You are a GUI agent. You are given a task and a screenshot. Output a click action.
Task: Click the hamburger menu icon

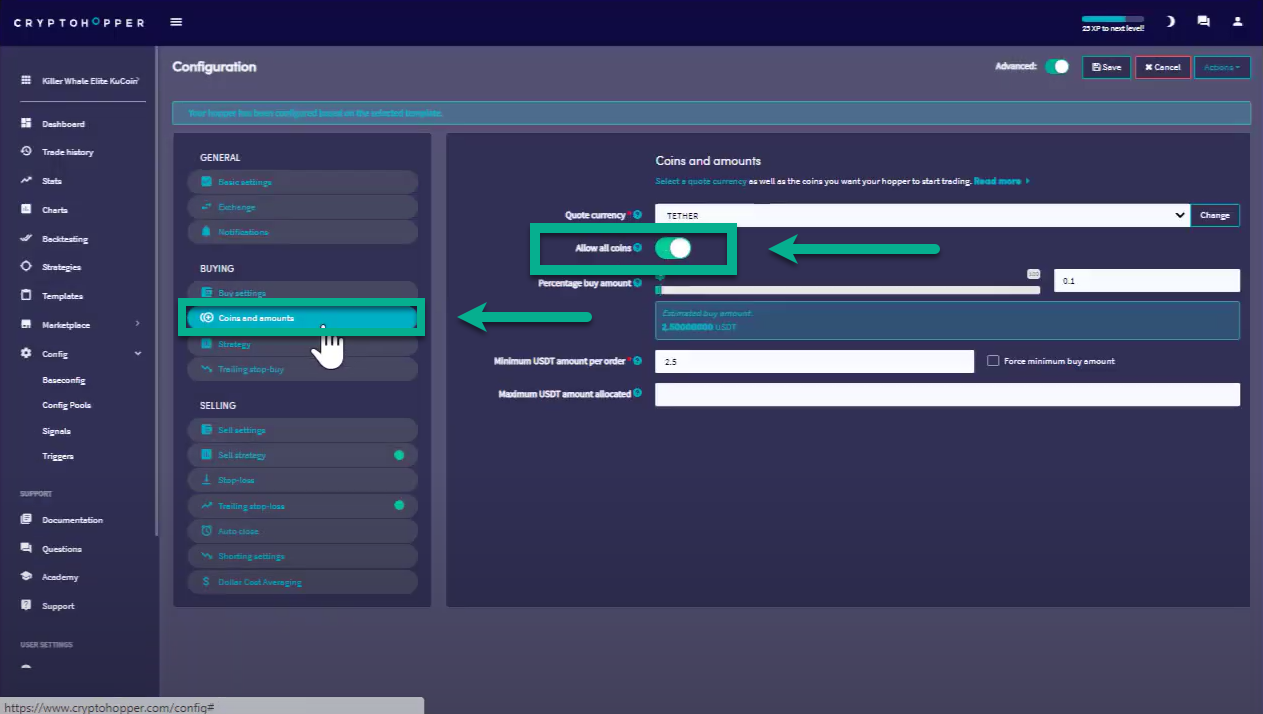(176, 22)
